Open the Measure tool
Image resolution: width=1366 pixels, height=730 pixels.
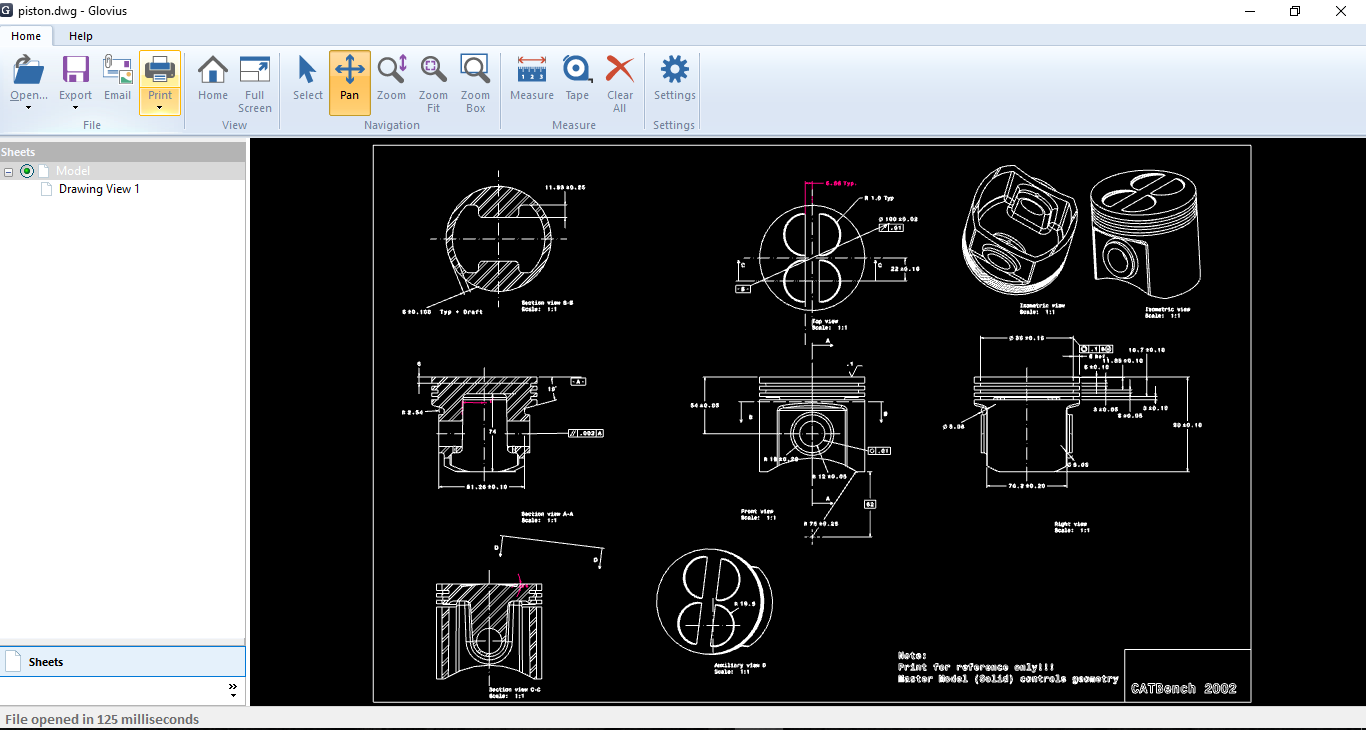[x=531, y=80]
